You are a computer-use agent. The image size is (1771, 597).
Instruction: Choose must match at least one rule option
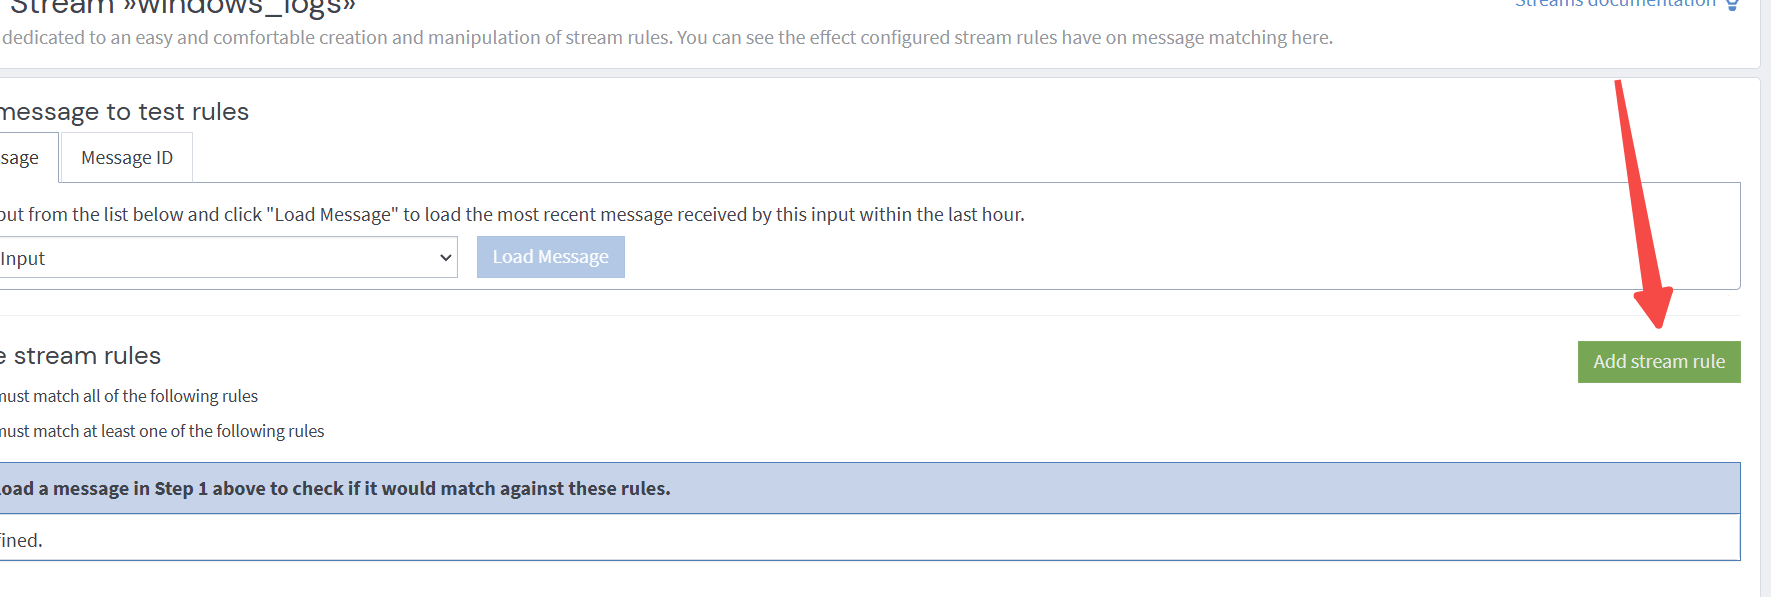click(162, 431)
